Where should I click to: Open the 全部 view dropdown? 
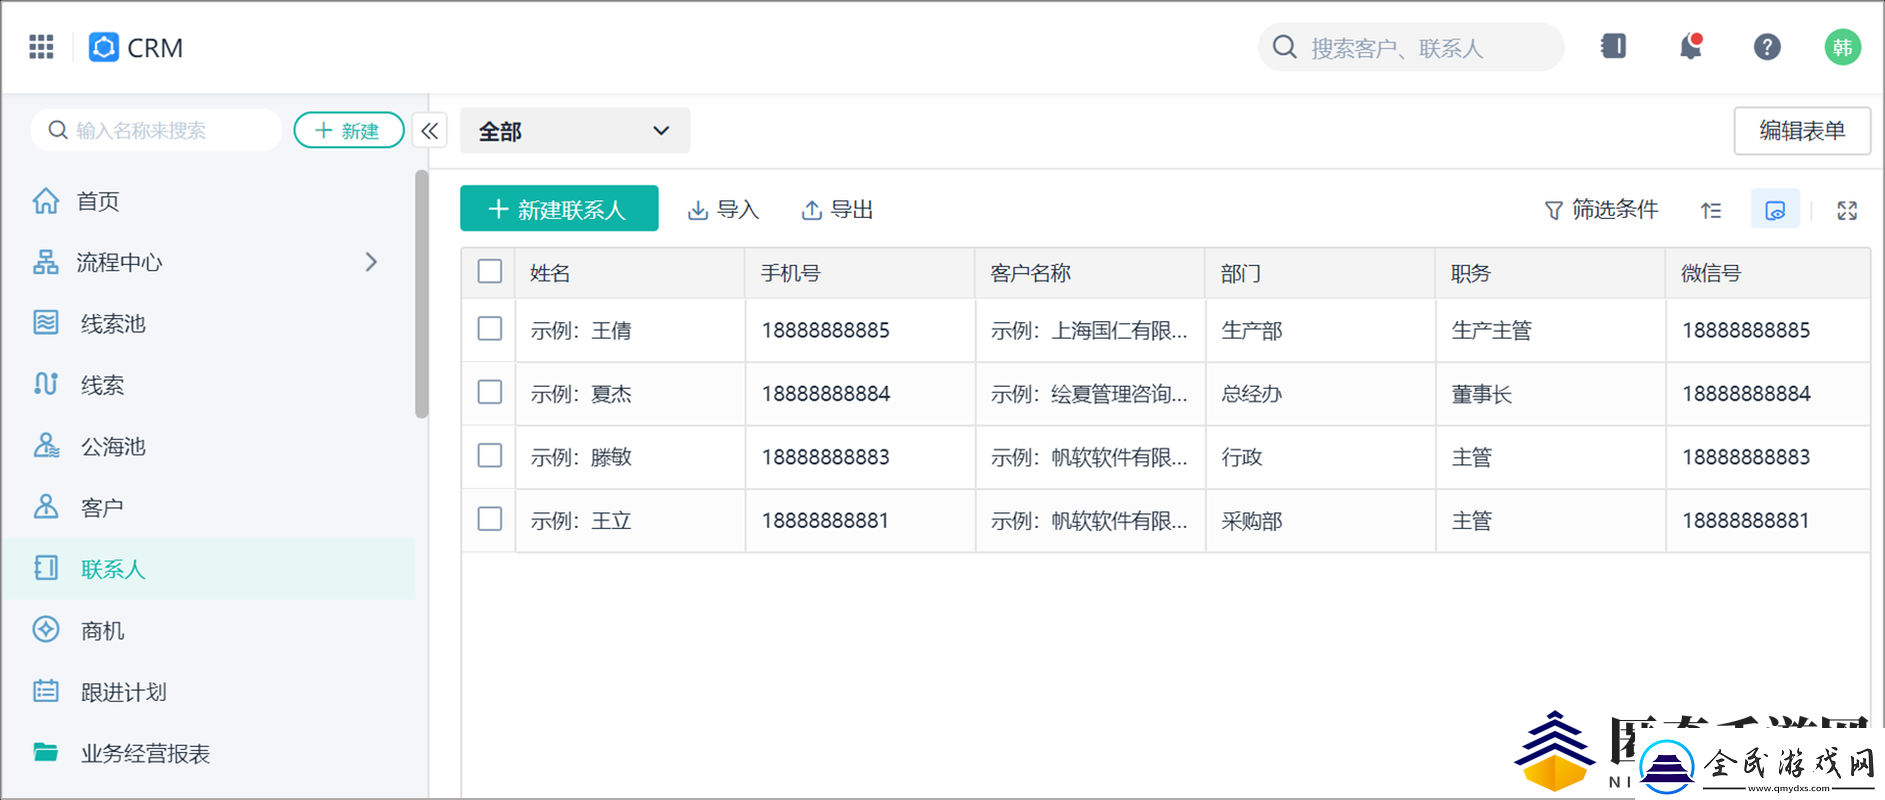pyautogui.click(x=575, y=131)
